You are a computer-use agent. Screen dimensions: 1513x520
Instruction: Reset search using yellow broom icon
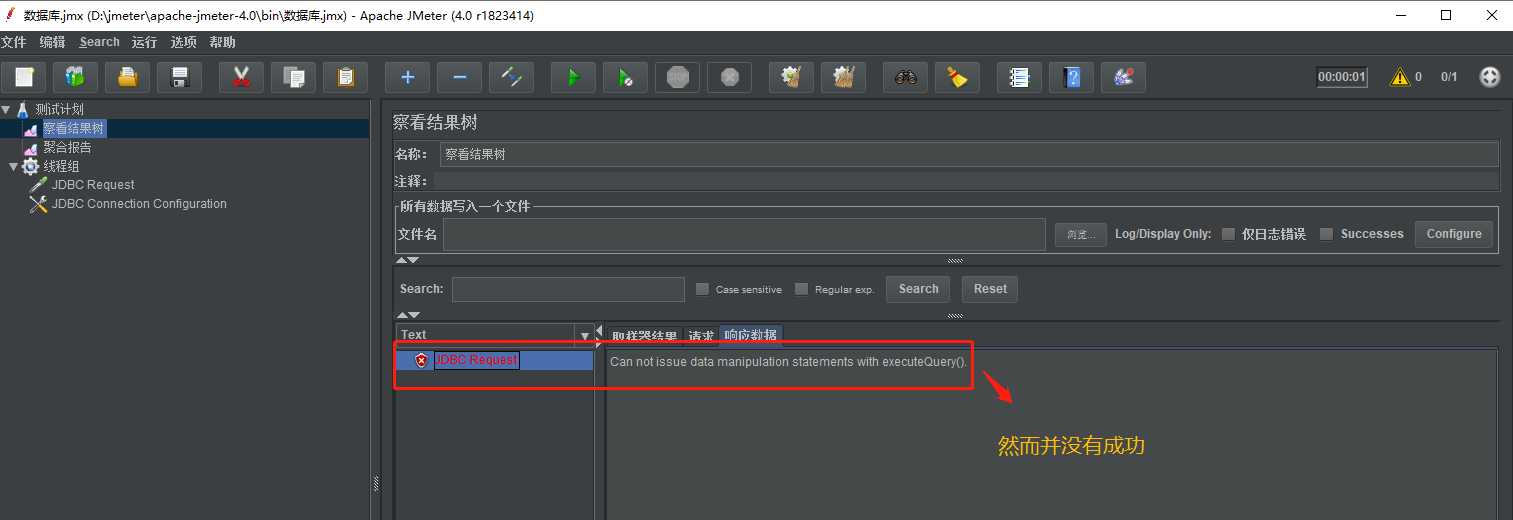pos(957,77)
